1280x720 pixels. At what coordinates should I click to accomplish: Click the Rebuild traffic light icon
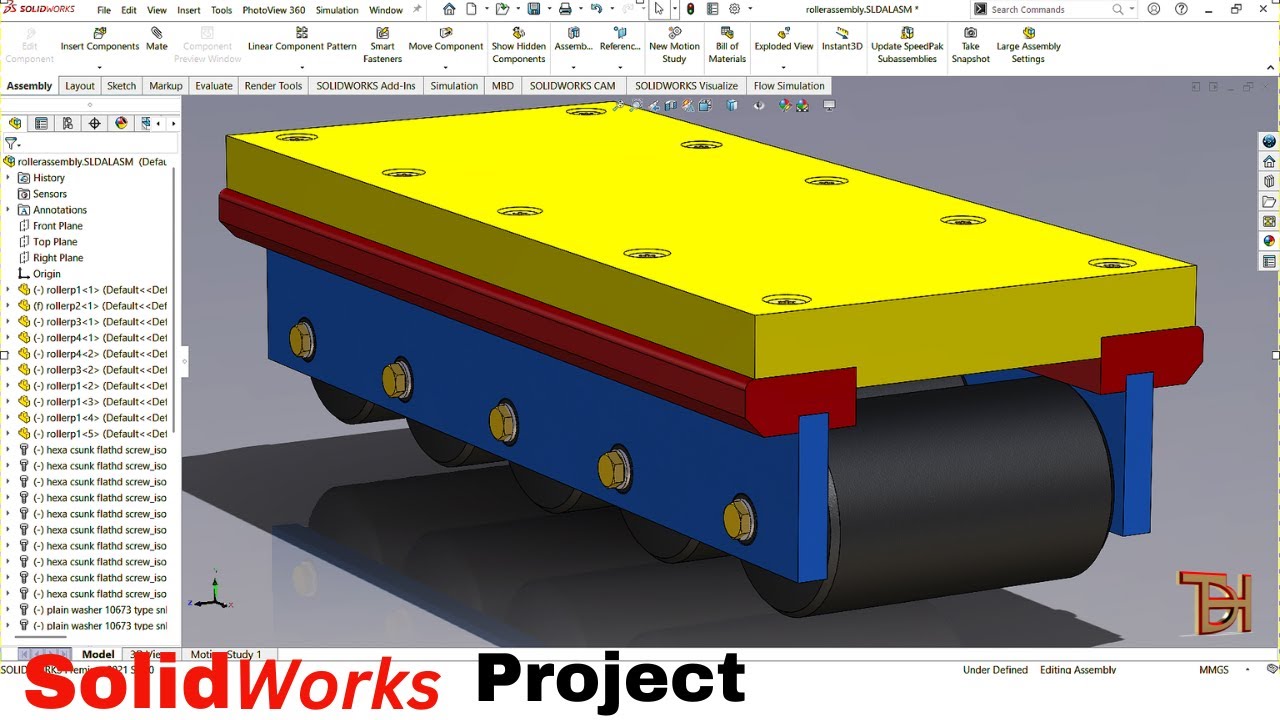point(690,9)
